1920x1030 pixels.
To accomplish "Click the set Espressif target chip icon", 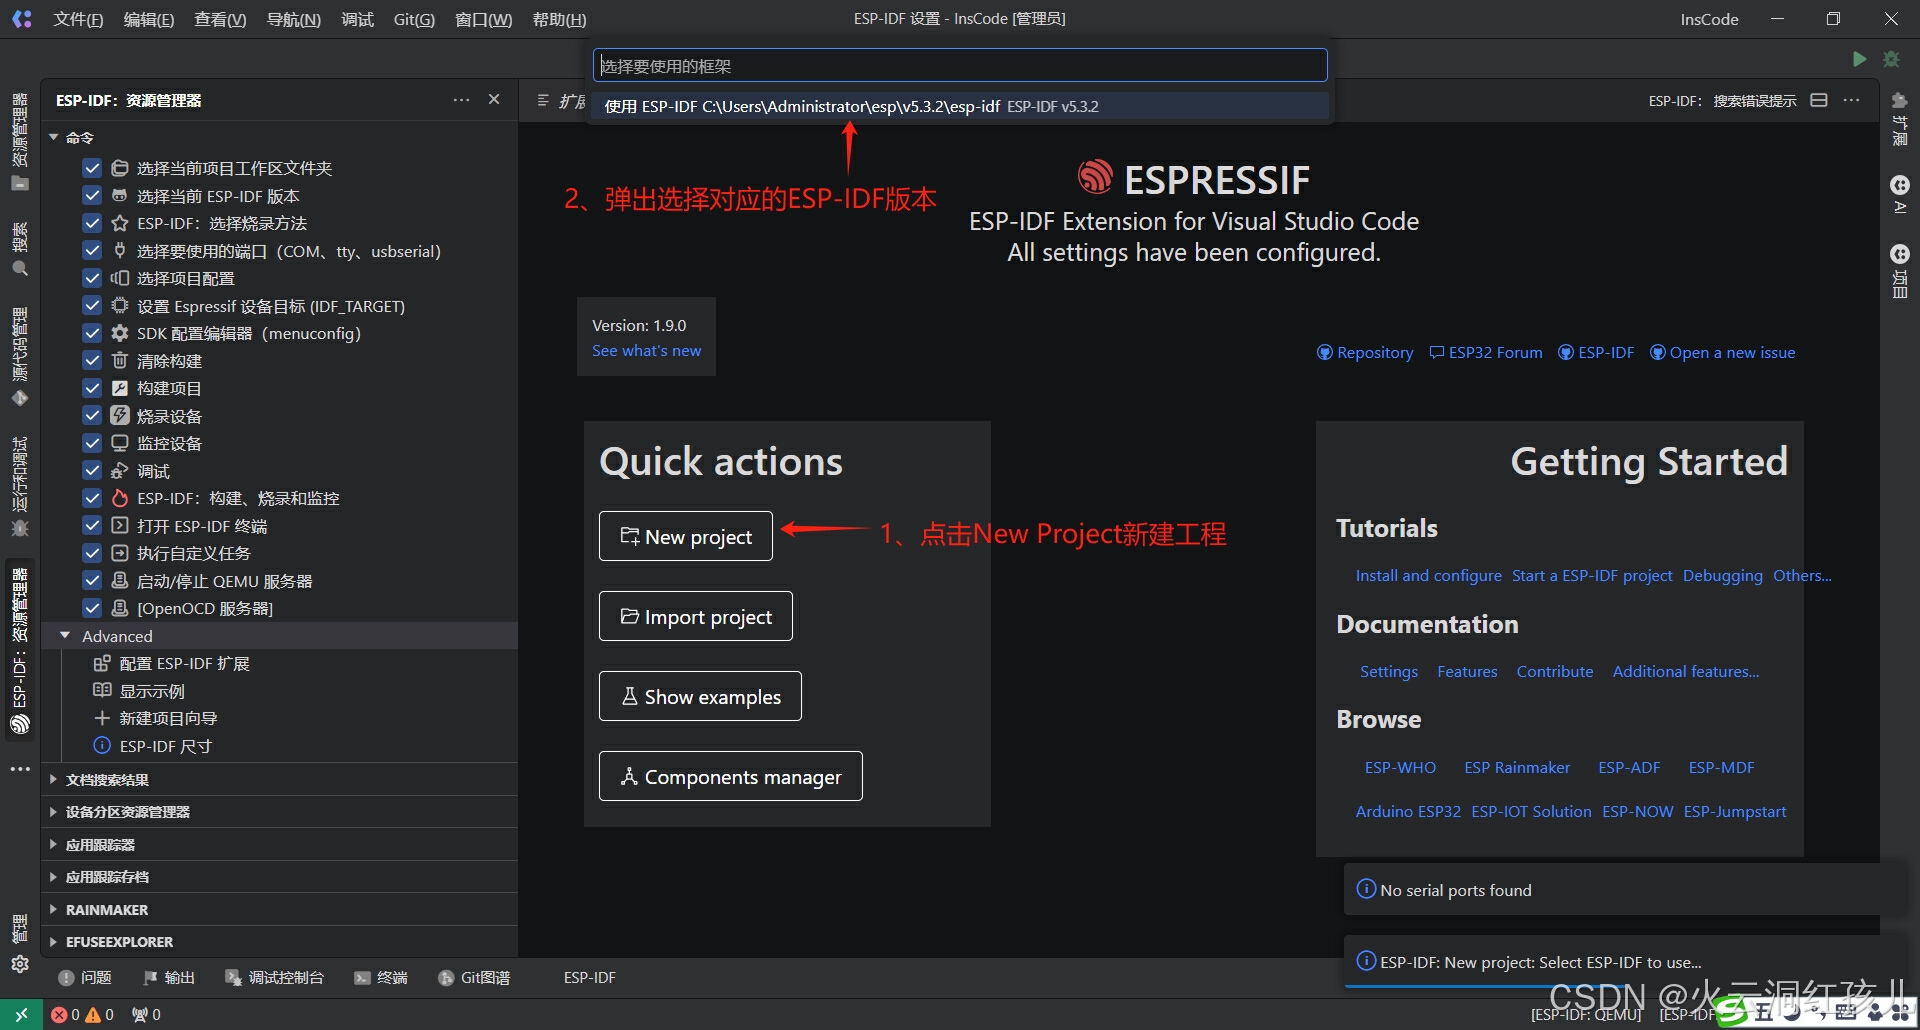I will point(120,305).
